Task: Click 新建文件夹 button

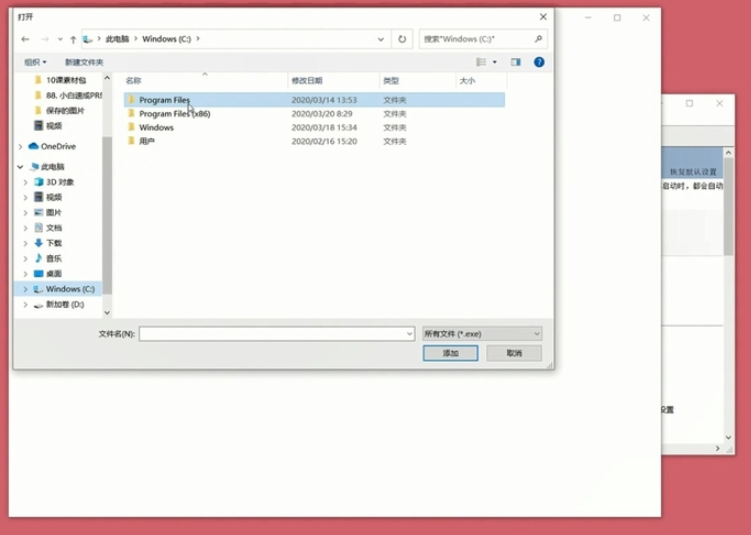Action: click(x=84, y=62)
